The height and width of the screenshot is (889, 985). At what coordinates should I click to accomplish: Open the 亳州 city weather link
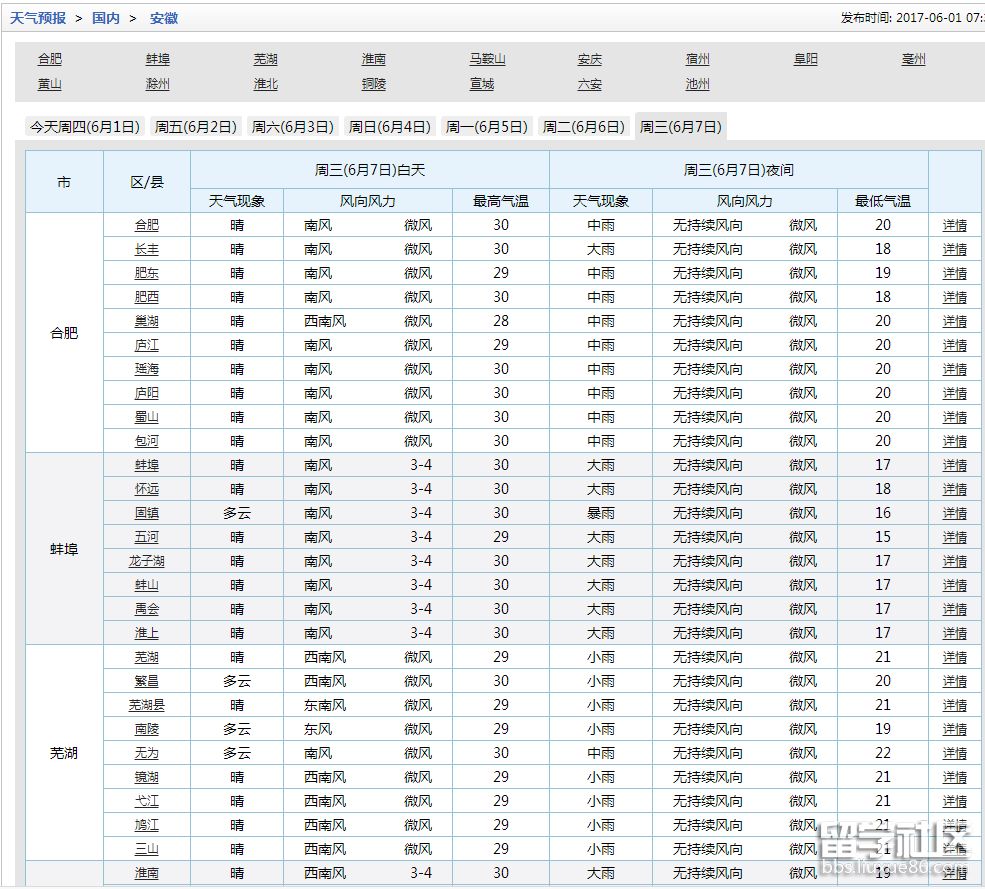(x=912, y=59)
